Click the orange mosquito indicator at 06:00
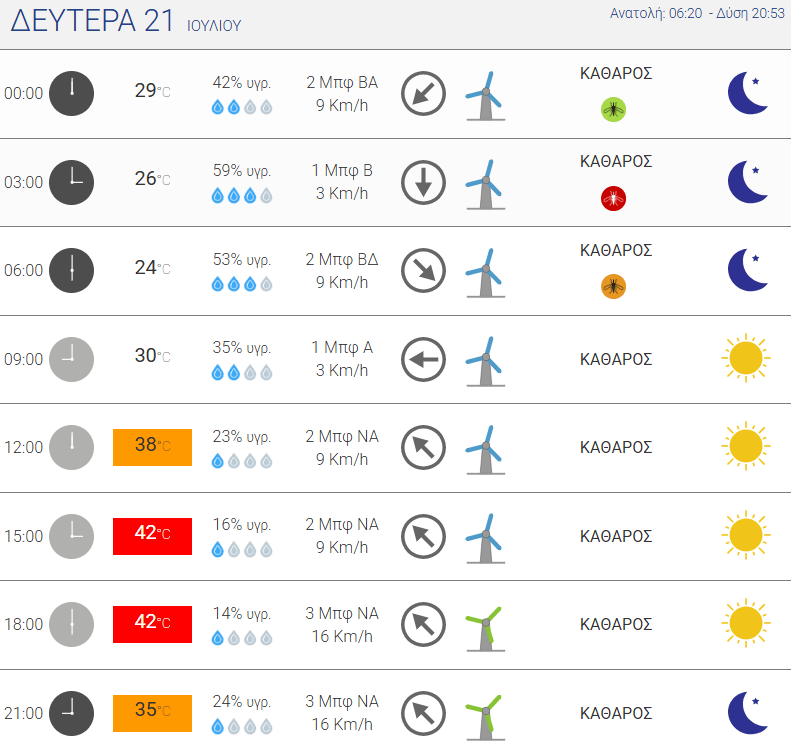Screen dimensions: 791x746 pos(613,286)
